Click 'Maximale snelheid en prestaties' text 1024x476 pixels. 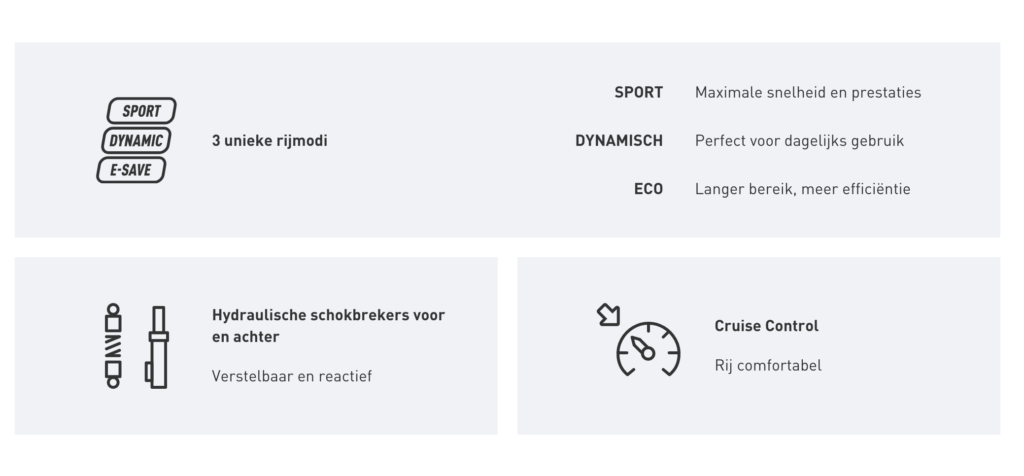click(808, 93)
